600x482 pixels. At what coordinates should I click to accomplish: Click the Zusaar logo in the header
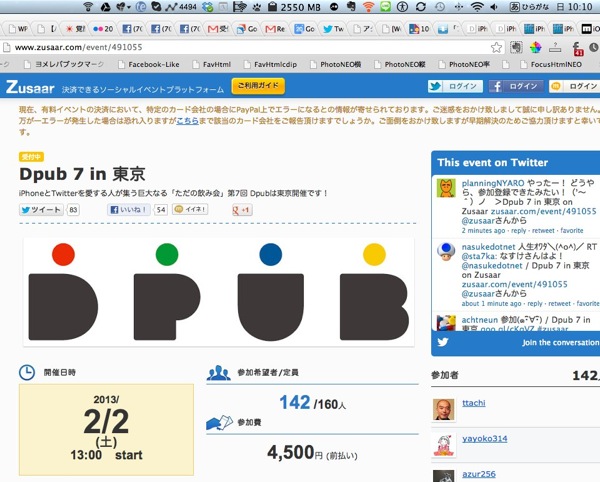pyautogui.click(x=30, y=88)
